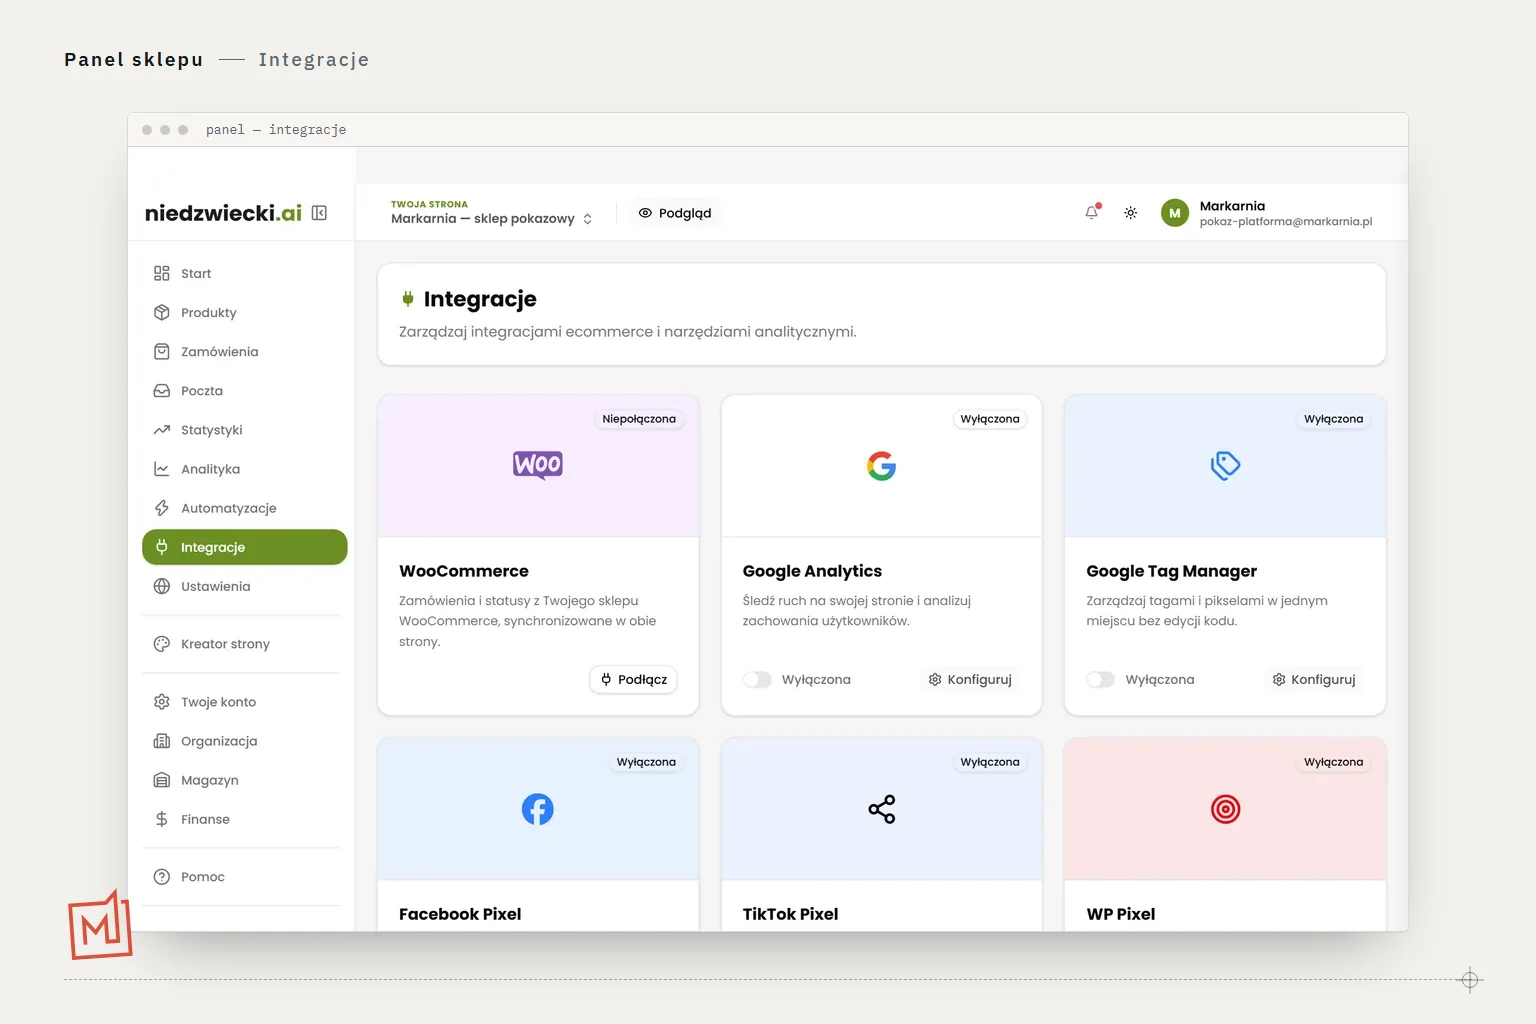Click the Twoje konto gear icon
This screenshot has width=1536, height=1024.
(162, 702)
